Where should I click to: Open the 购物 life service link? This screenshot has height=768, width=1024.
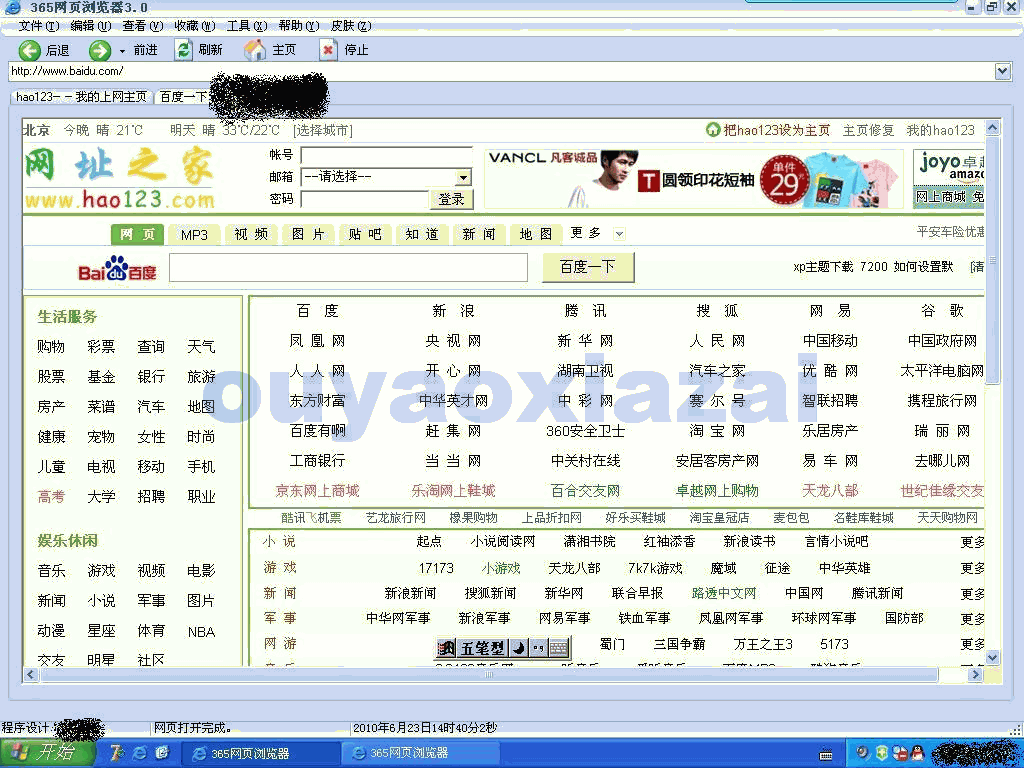51,347
